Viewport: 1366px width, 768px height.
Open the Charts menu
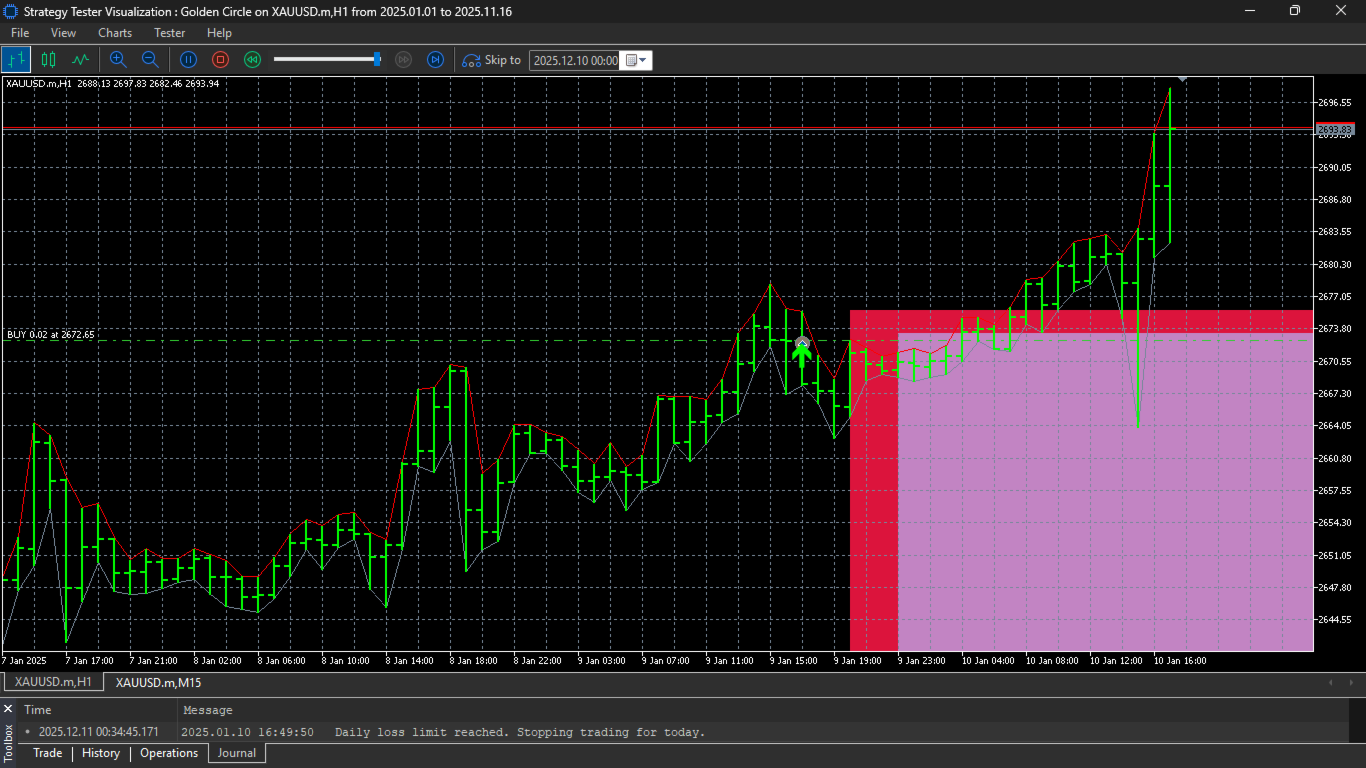[x=115, y=33]
